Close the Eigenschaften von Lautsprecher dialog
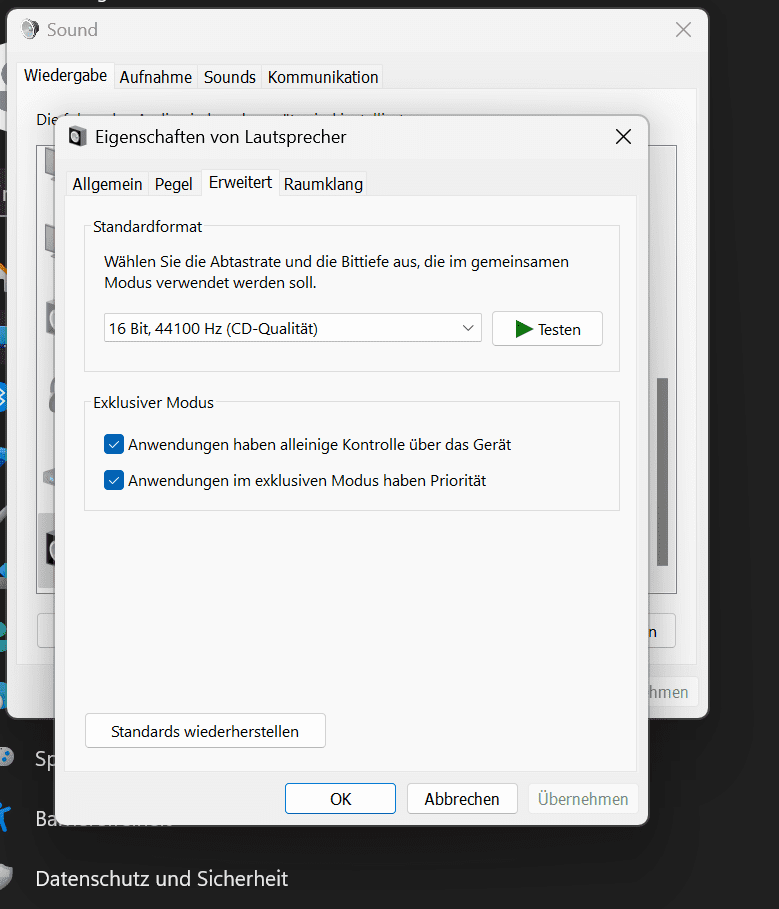The image size is (779, 909). click(623, 137)
